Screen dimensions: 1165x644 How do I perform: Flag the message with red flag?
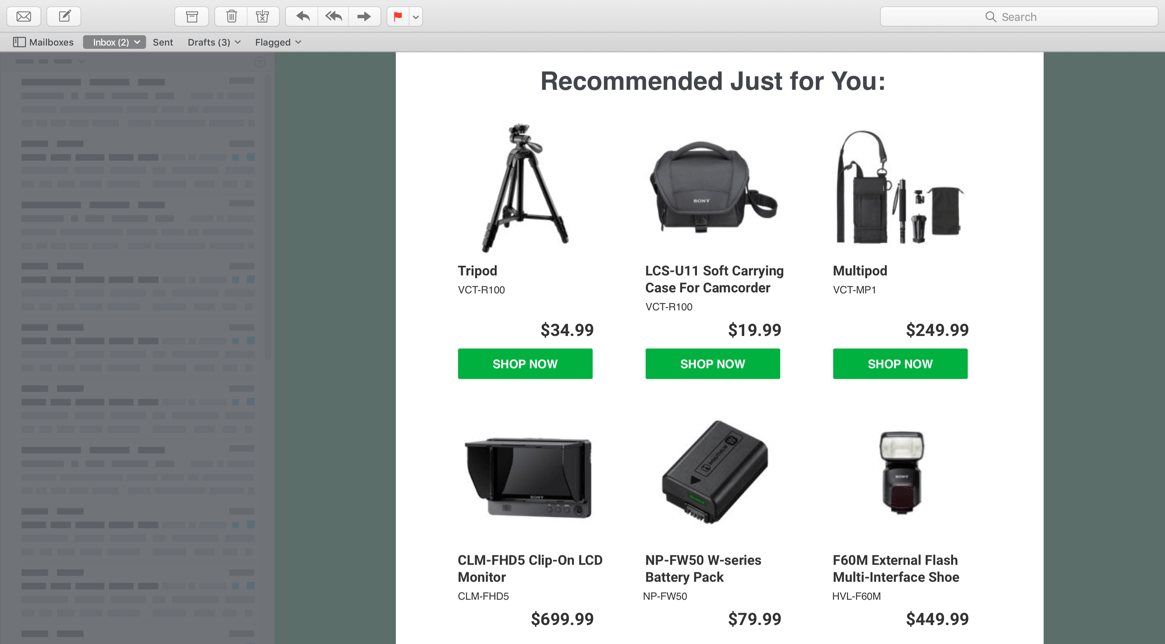[398, 16]
